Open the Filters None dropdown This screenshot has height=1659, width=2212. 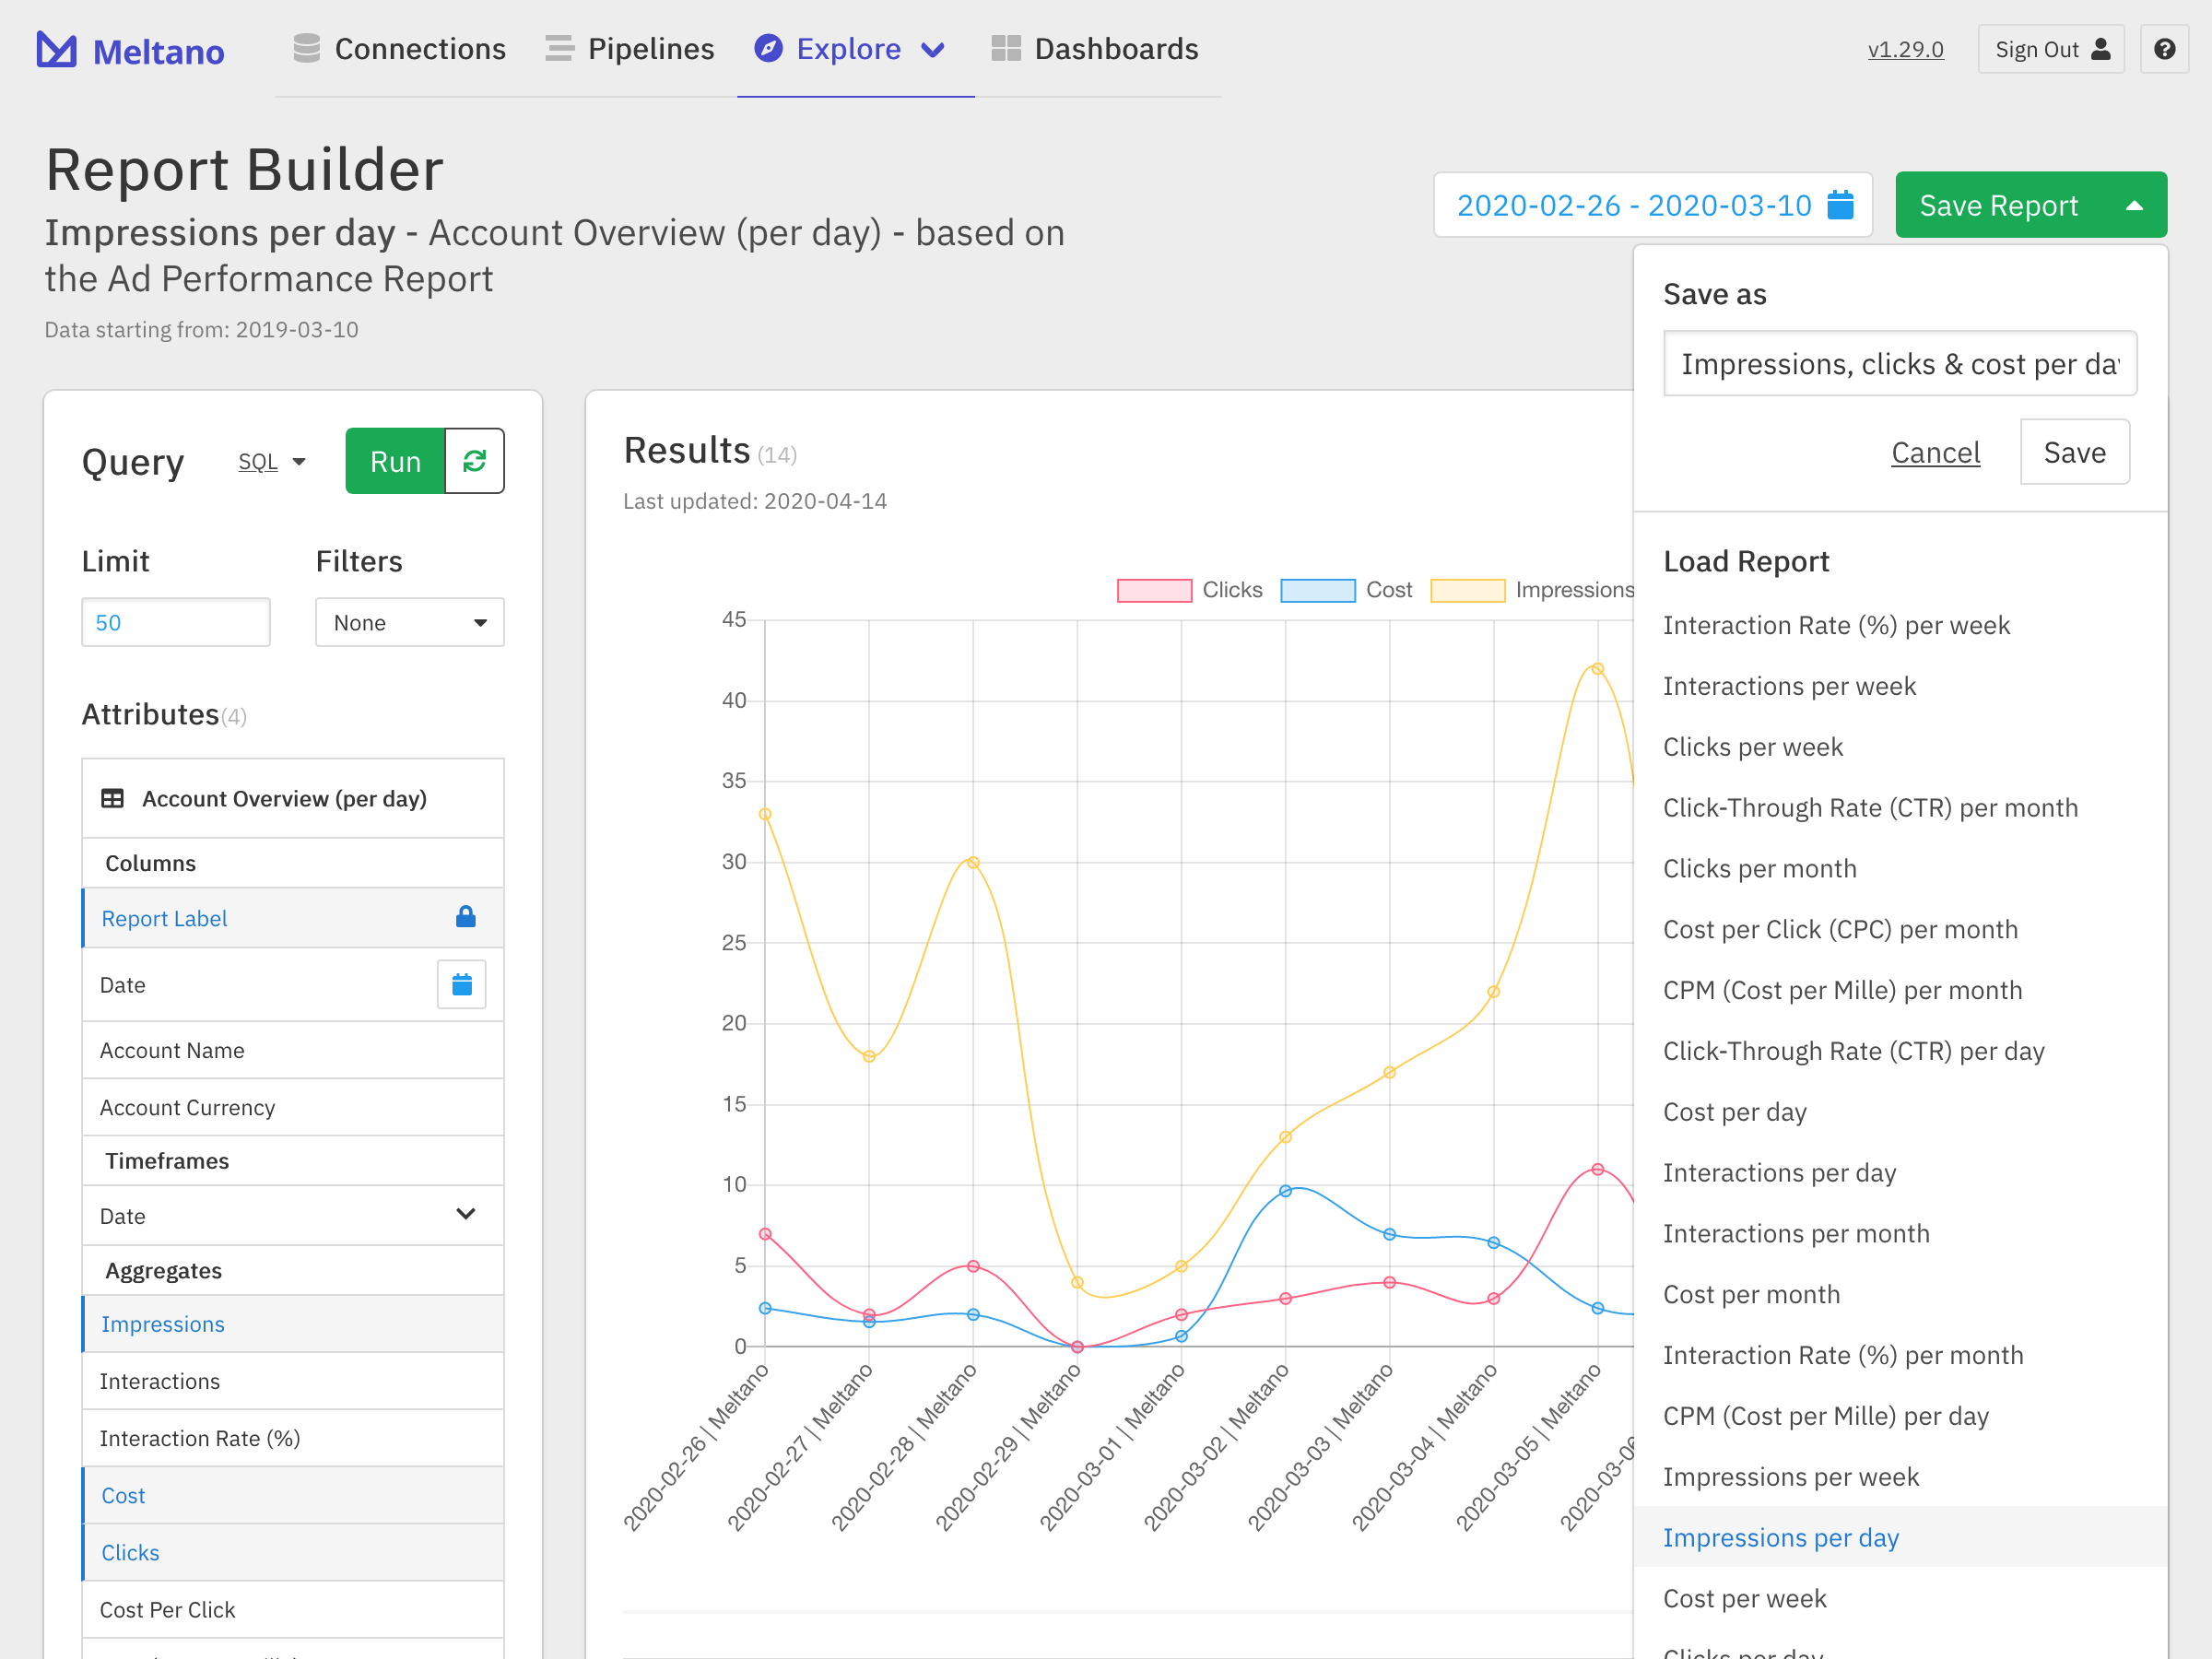pyautogui.click(x=409, y=623)
